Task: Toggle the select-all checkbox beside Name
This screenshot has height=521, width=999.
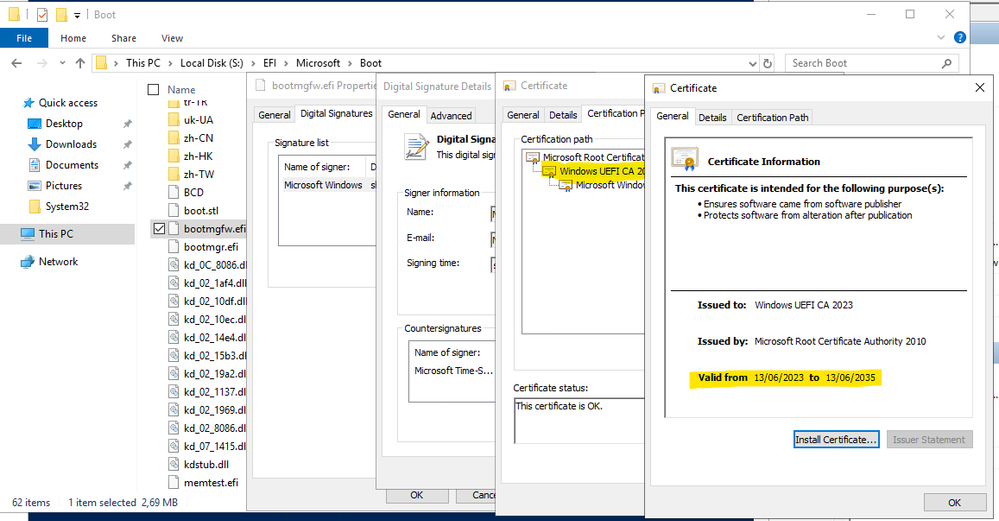Action: (154, 90)
